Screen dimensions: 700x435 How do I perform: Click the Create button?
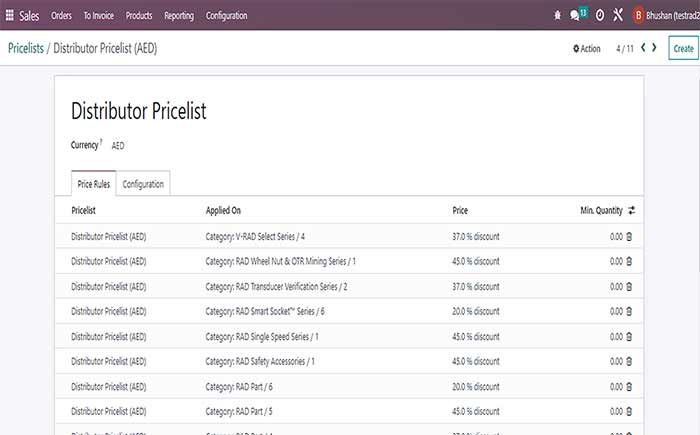pyautogui.click(x=683, y=48)
